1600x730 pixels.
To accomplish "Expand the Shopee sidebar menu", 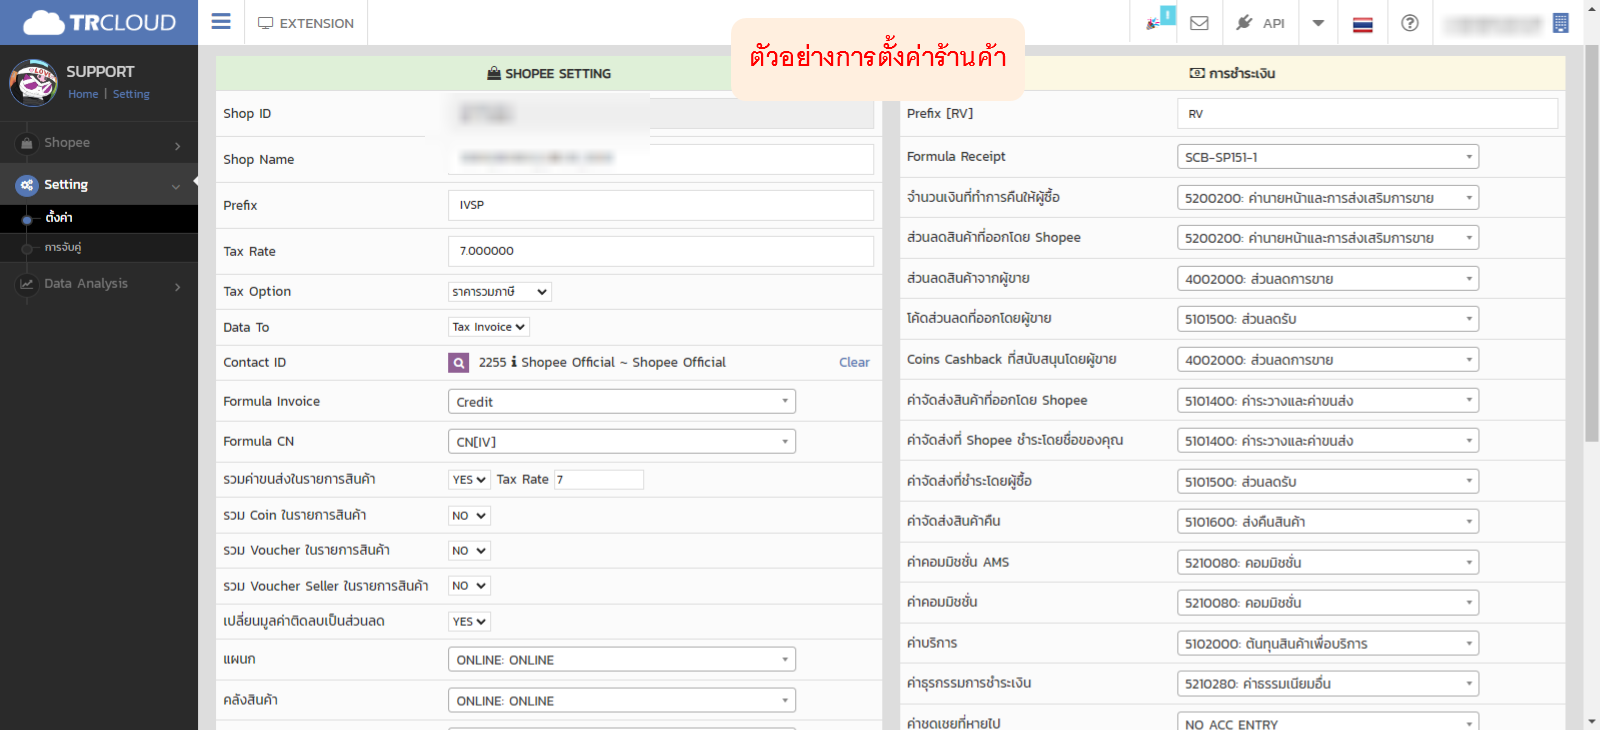I will click(99, 143).
